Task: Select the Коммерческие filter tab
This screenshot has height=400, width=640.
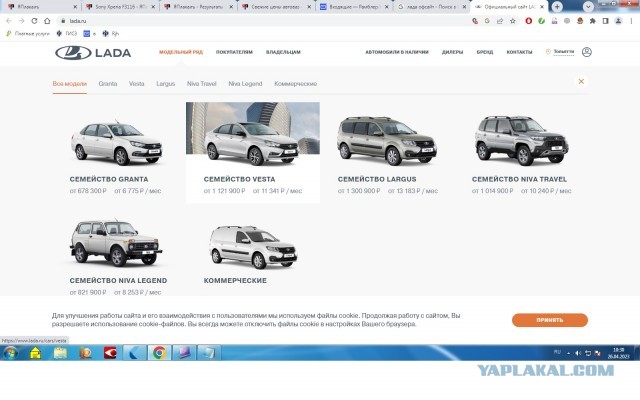Action: pos(296,84)
